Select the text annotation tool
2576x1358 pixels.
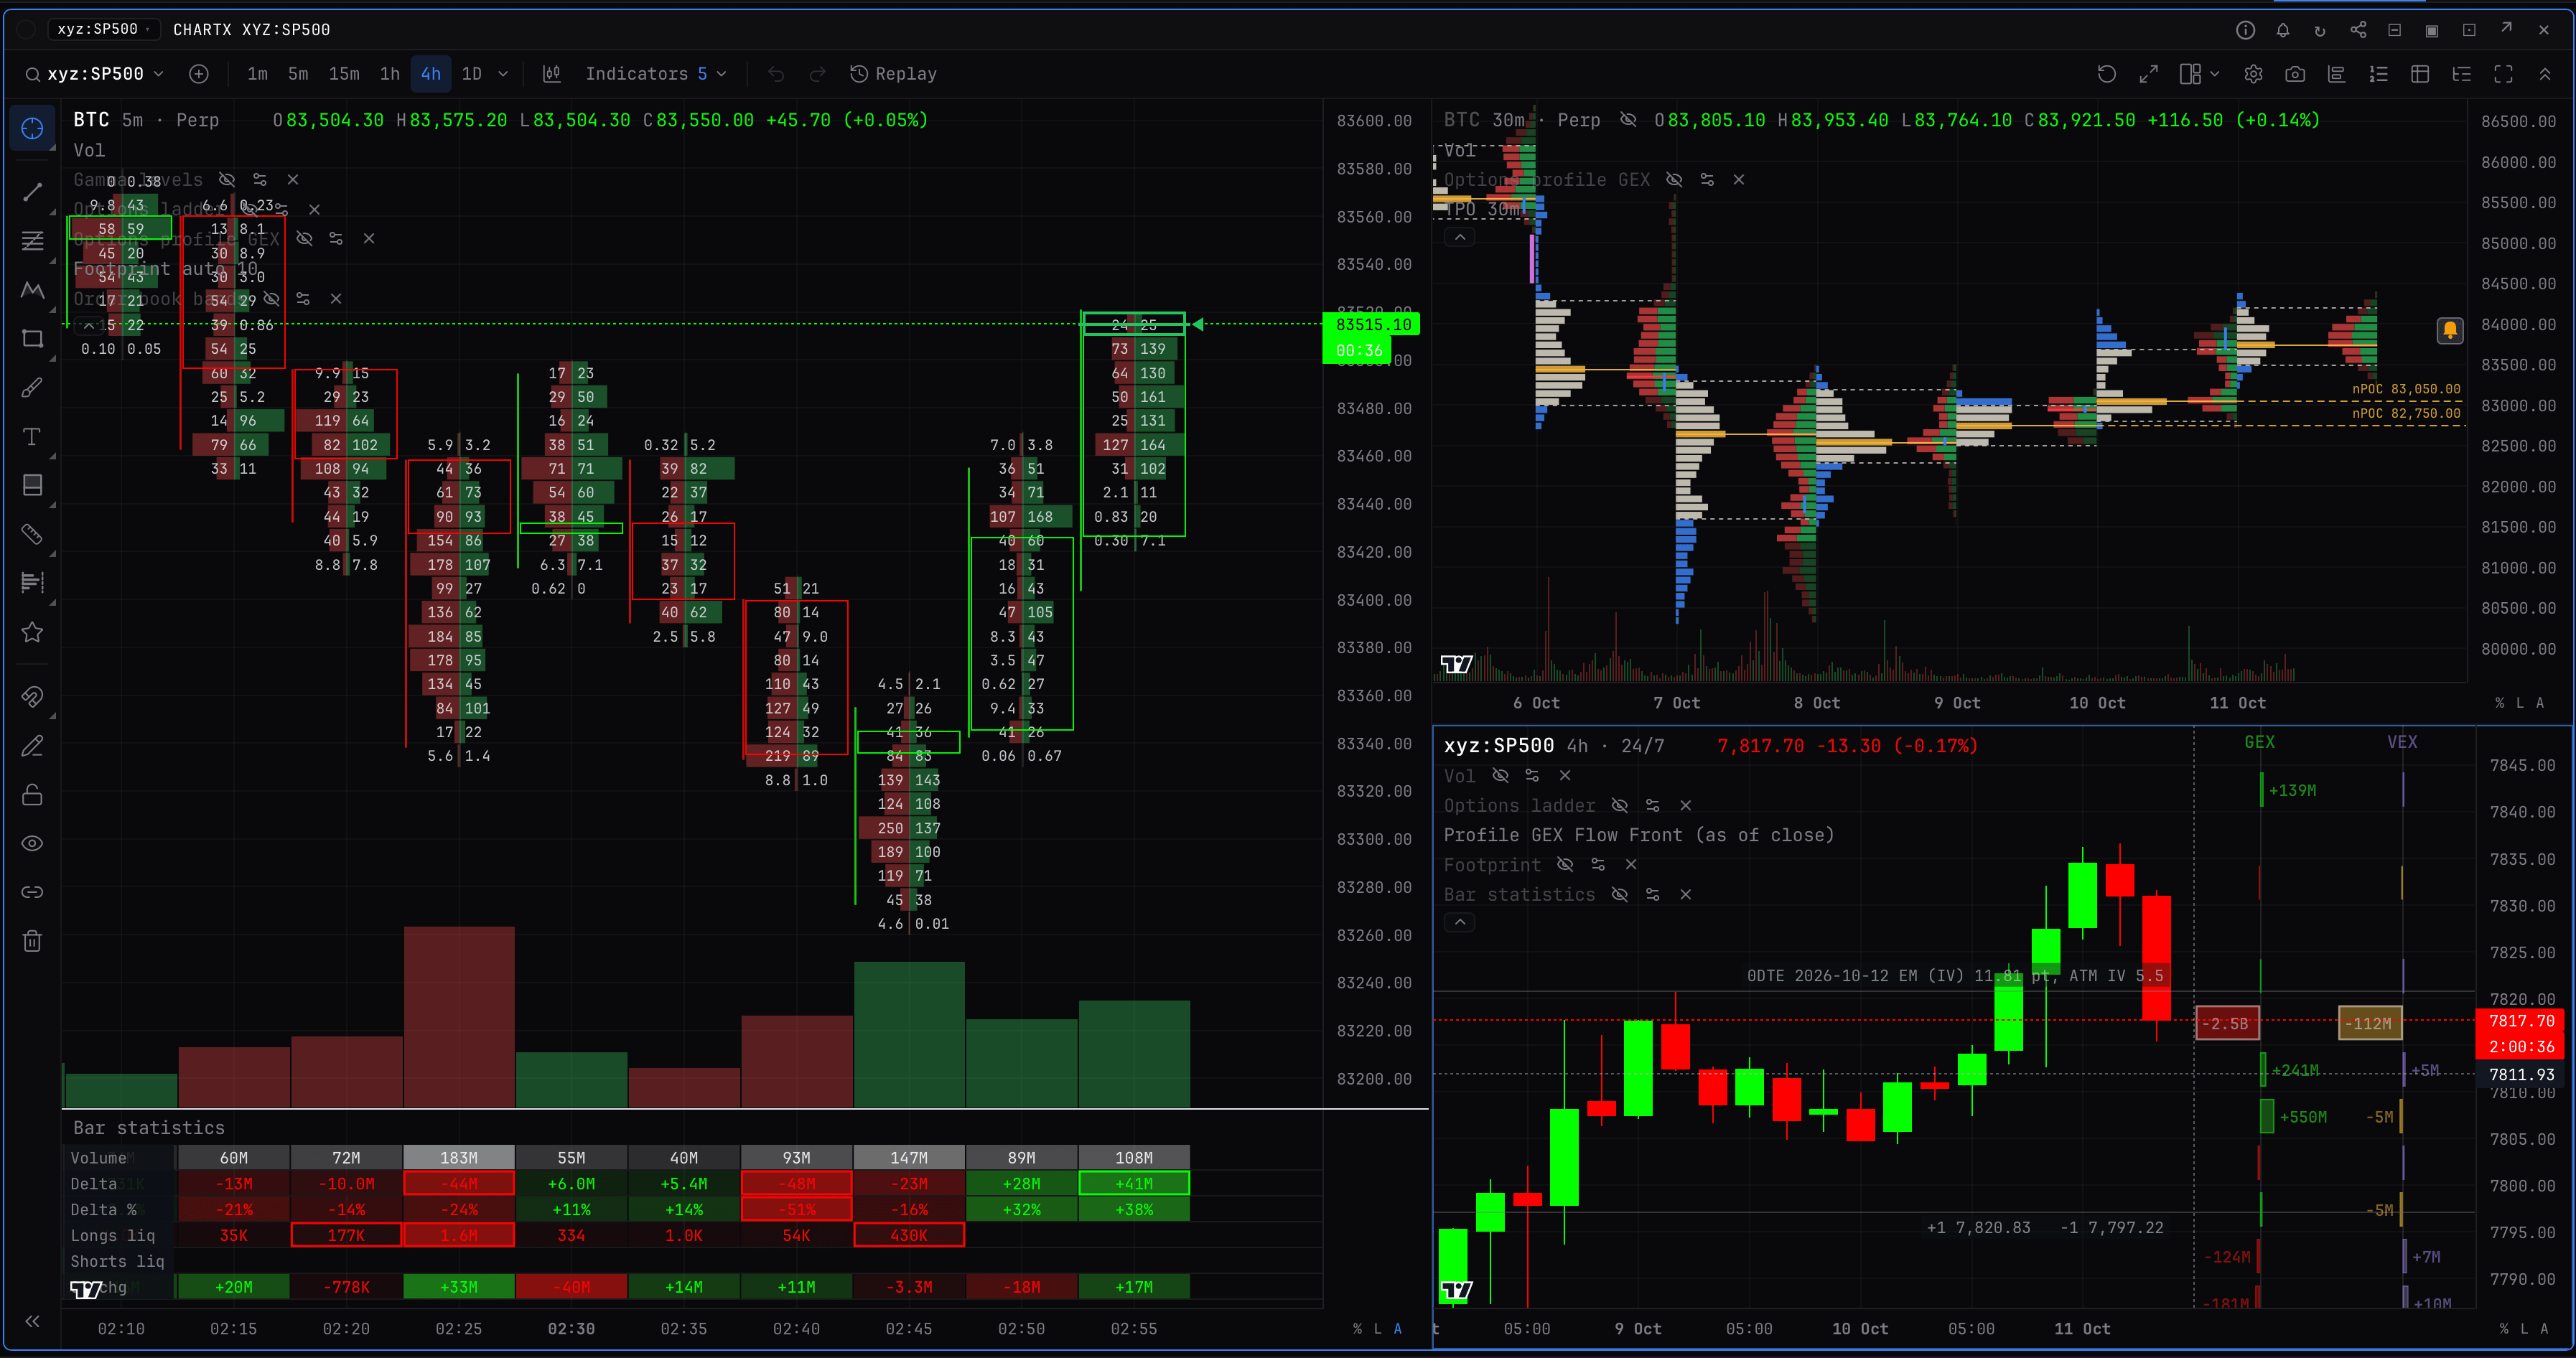(x=32, y=436)
